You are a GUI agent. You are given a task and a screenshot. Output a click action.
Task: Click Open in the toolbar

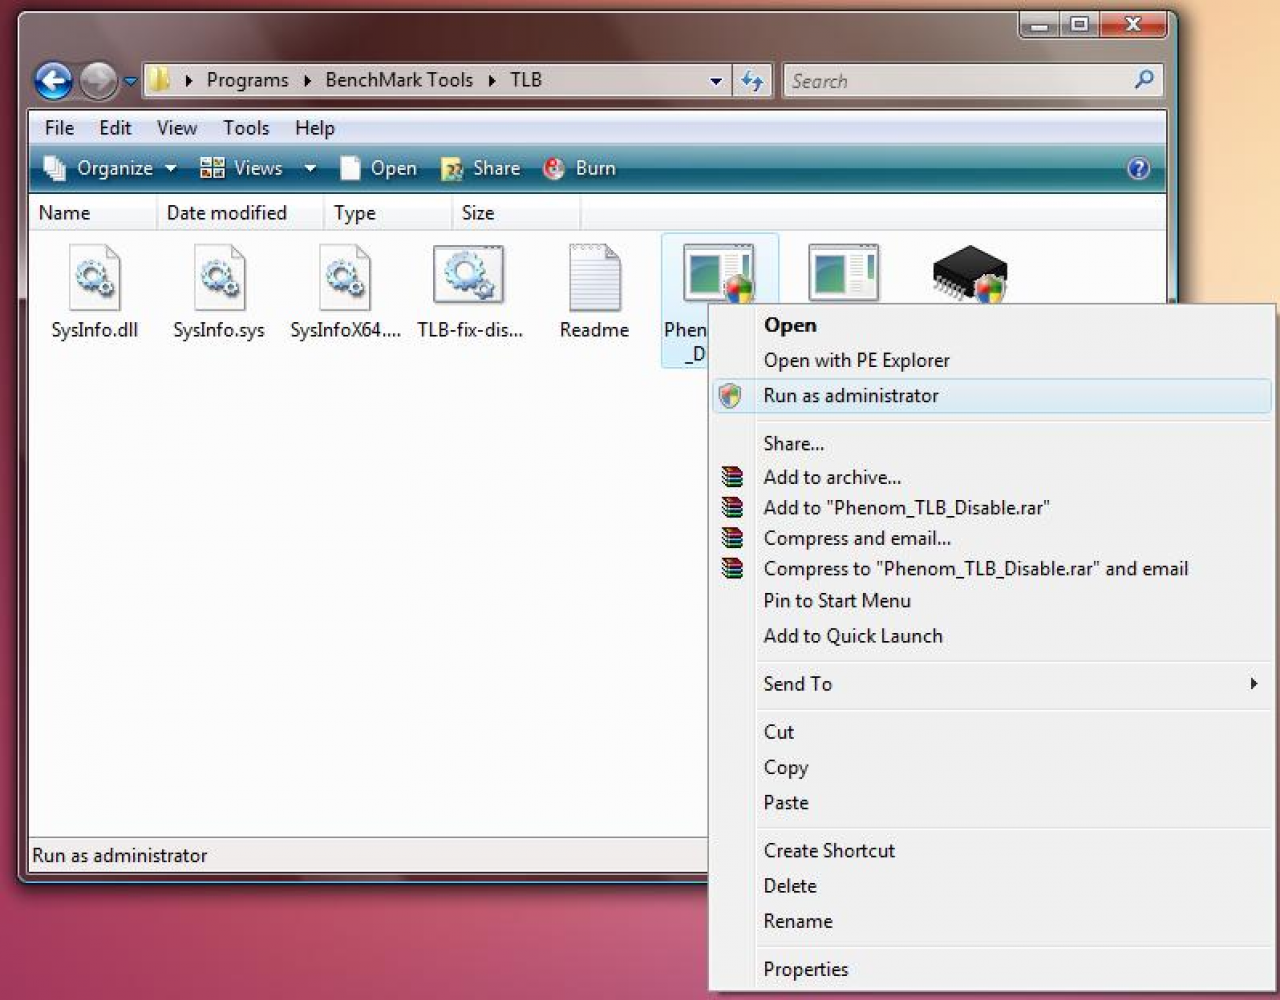[x=378, y=168]
